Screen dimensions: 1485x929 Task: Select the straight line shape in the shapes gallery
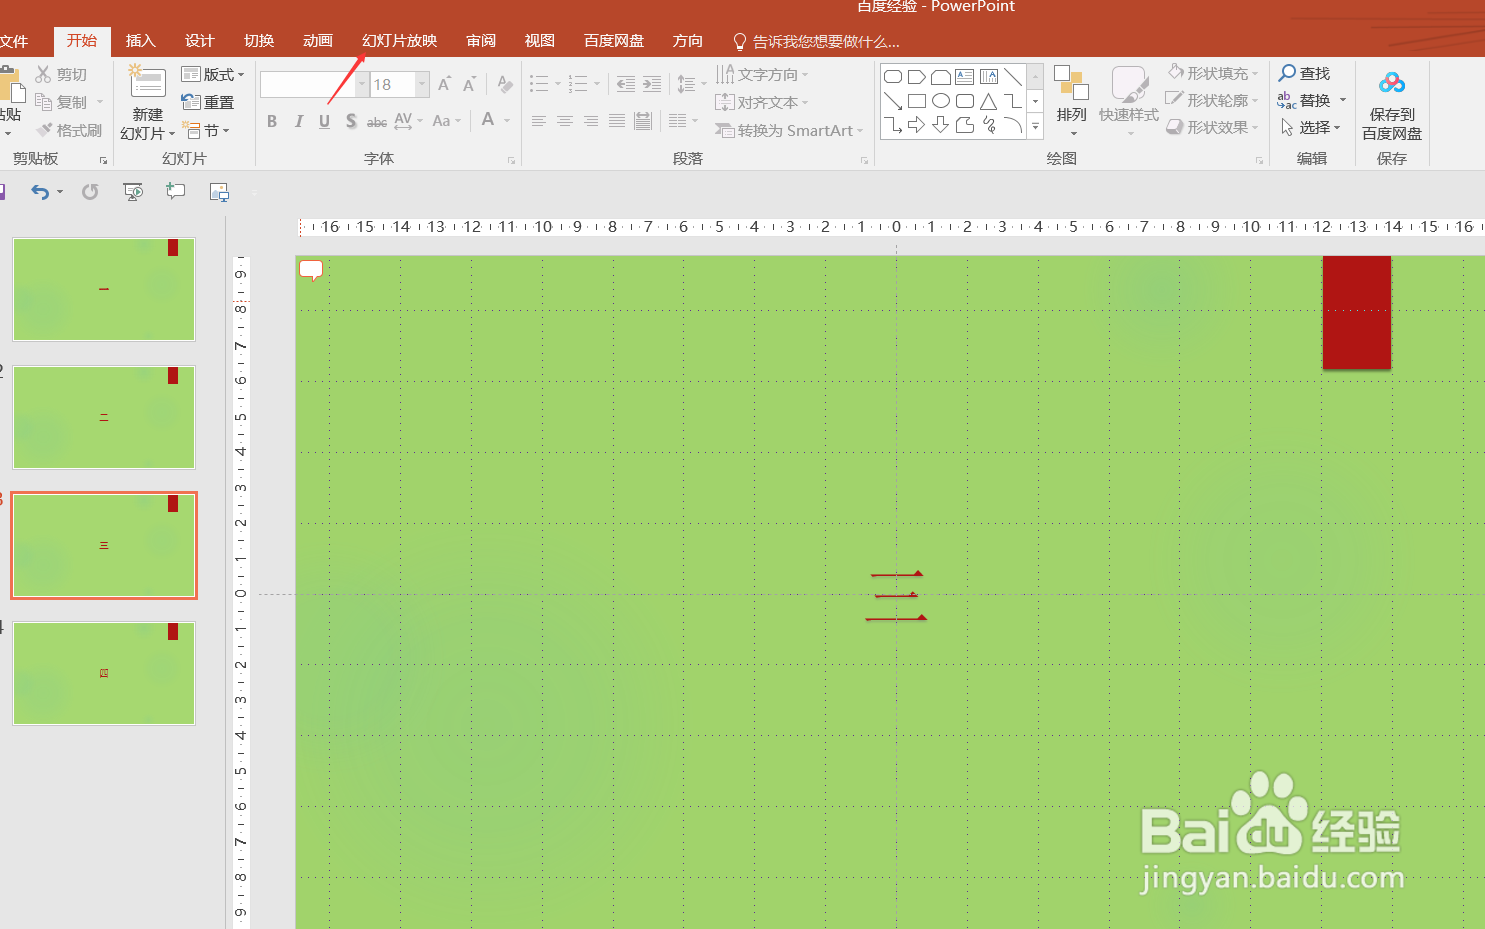(1013, 77)
